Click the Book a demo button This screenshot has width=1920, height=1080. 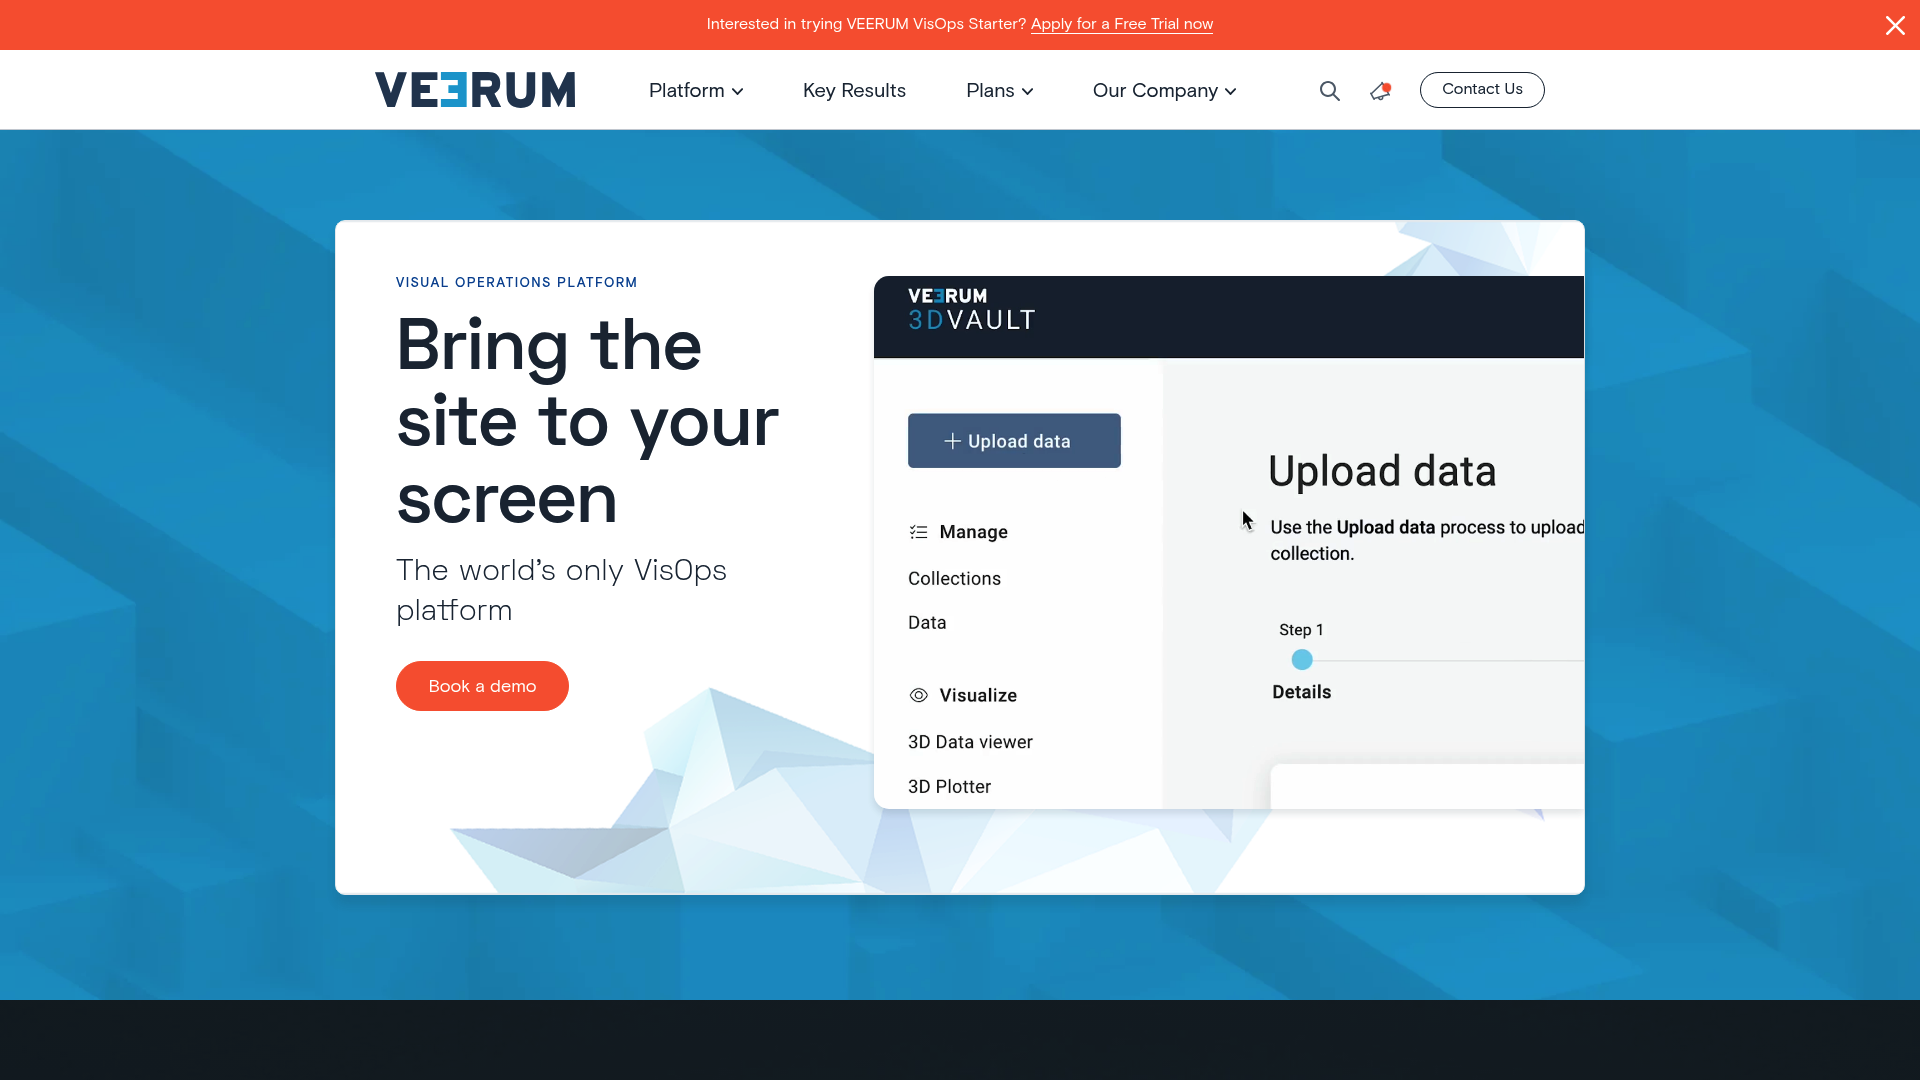coord(482,686)
